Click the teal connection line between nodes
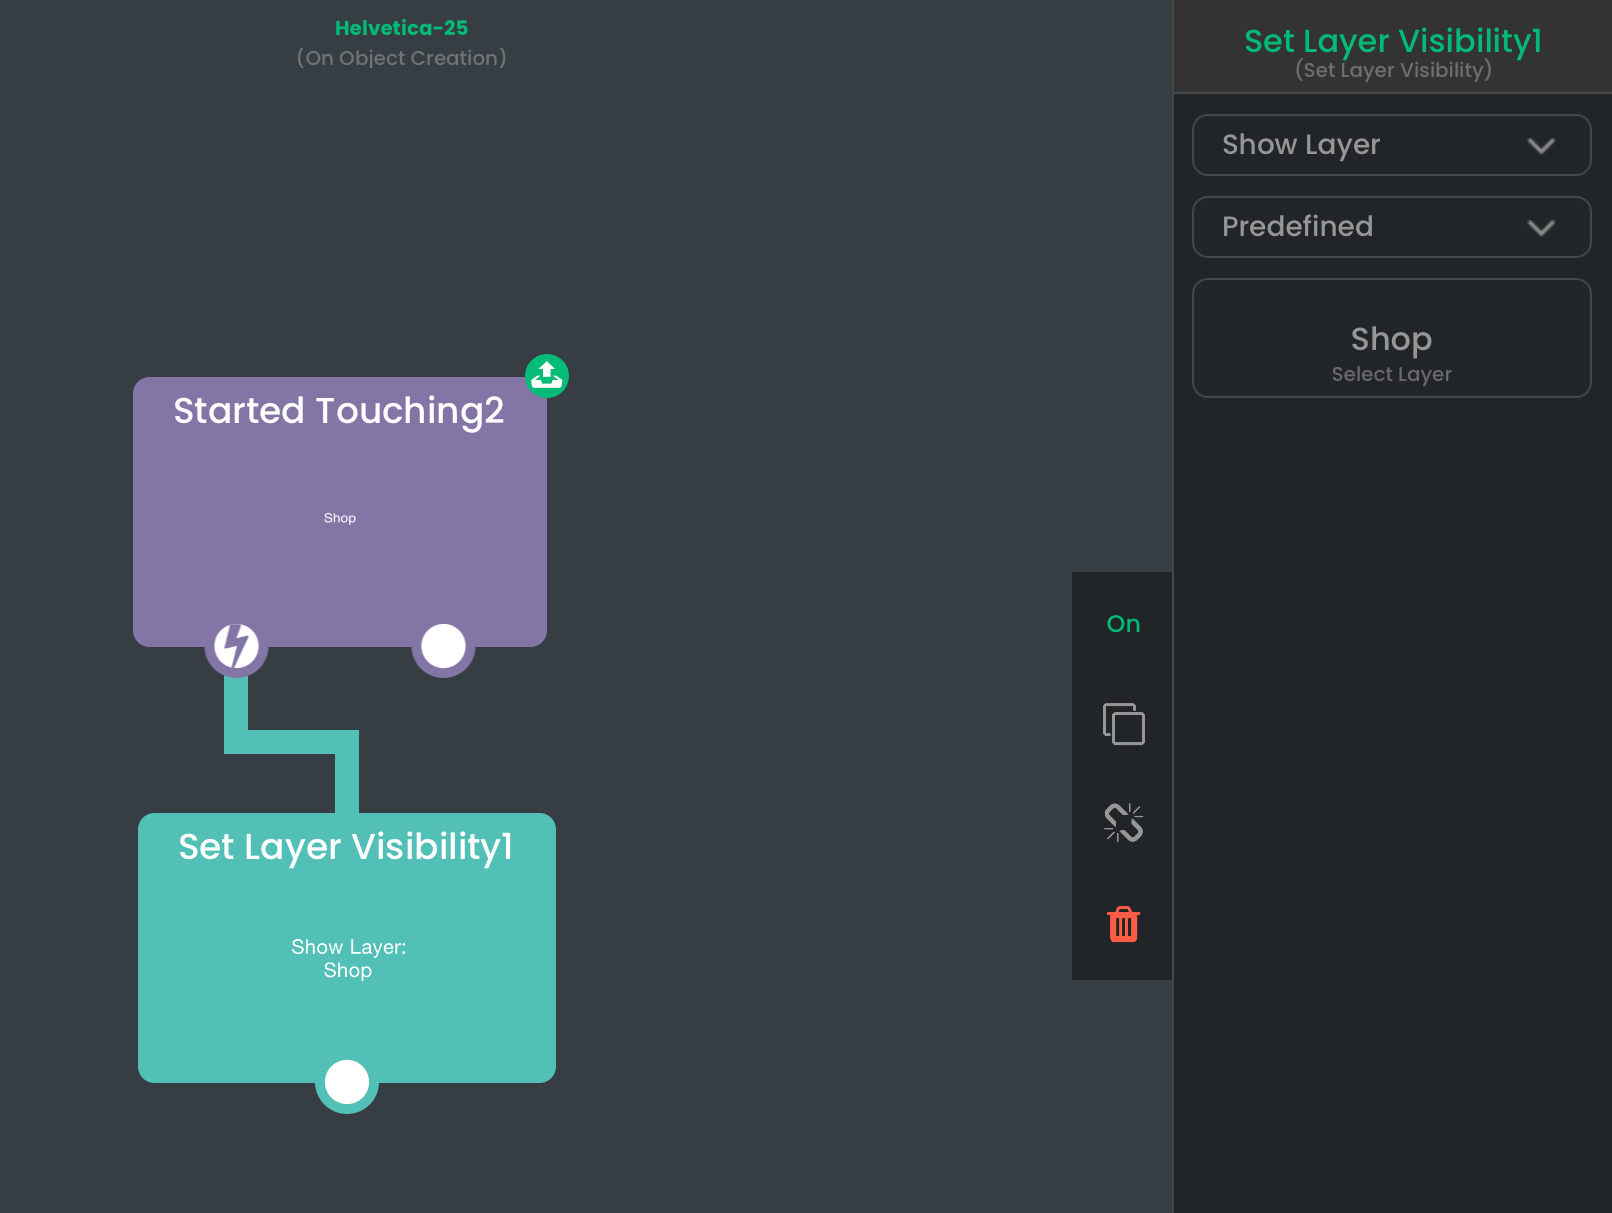The width and height of the screenshot is (1612, 1213). click(291, 742)
